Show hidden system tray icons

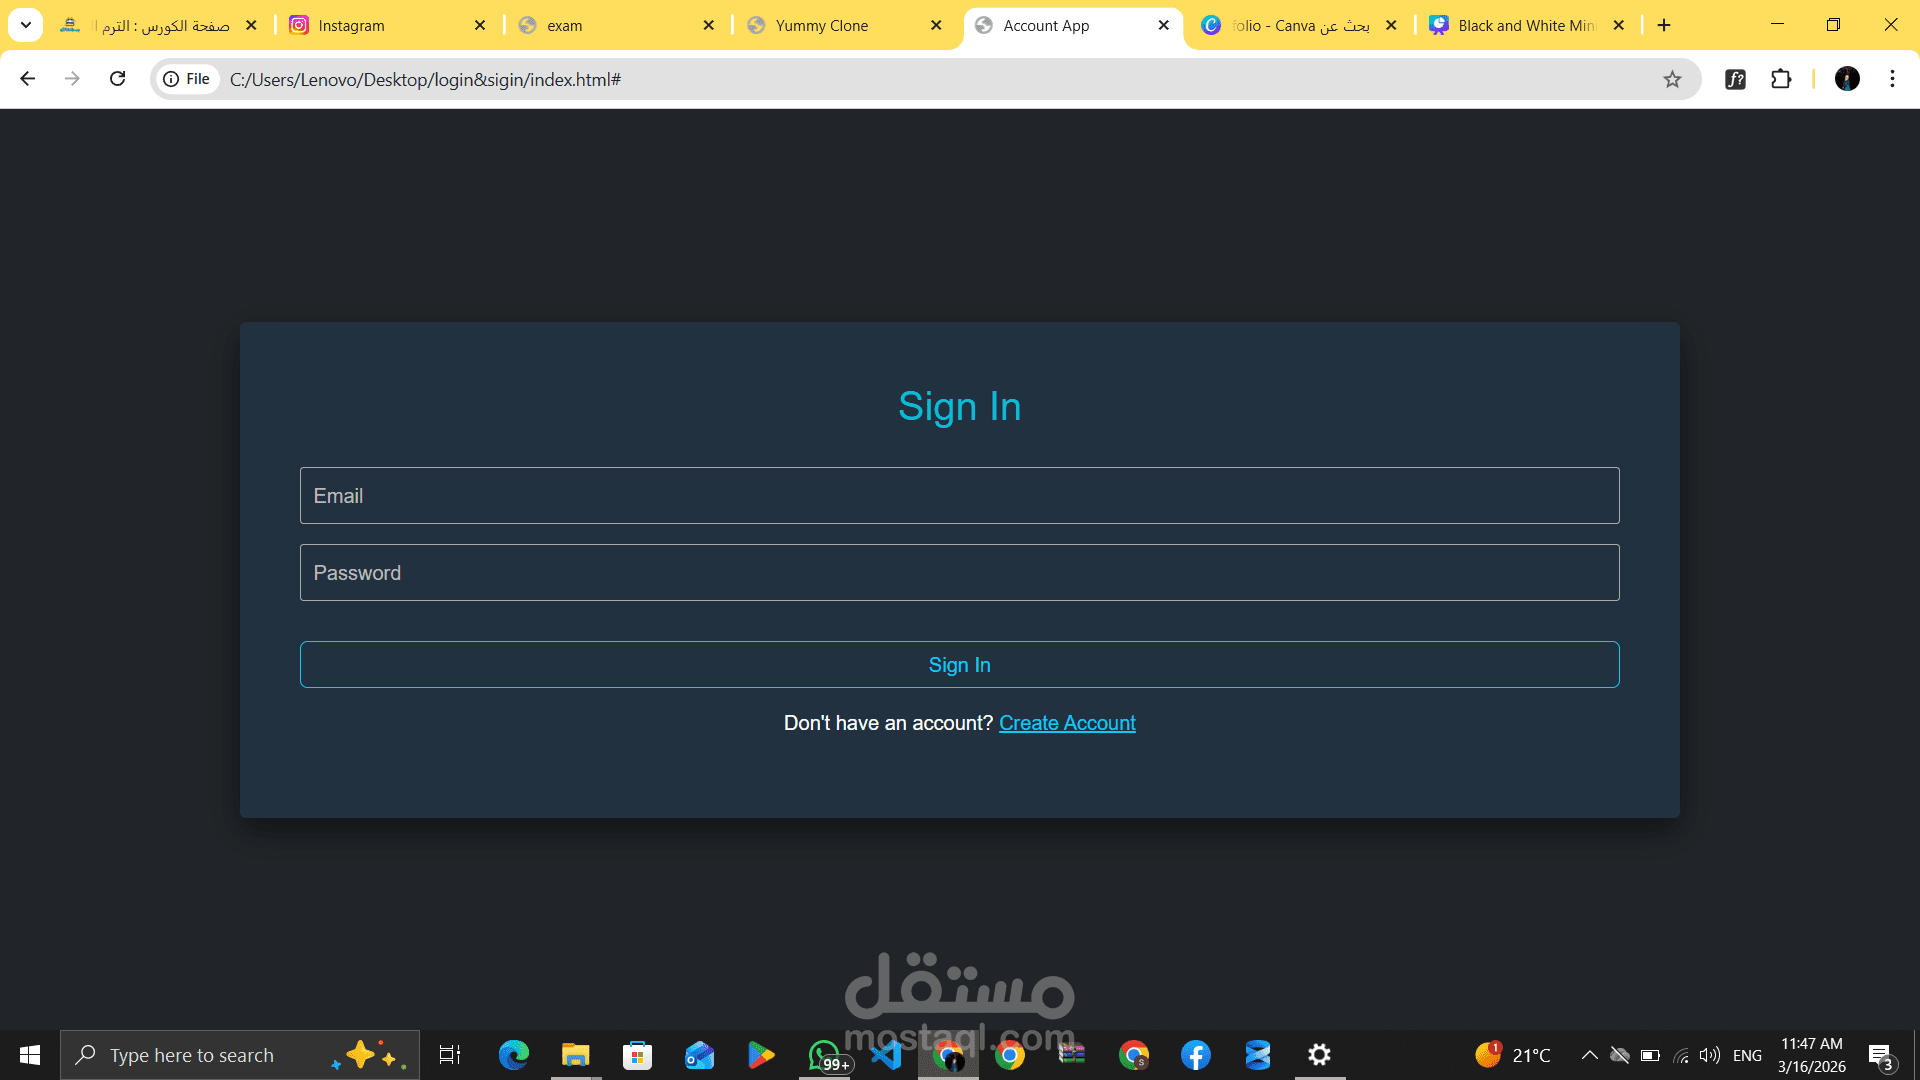point(1589,1055)
